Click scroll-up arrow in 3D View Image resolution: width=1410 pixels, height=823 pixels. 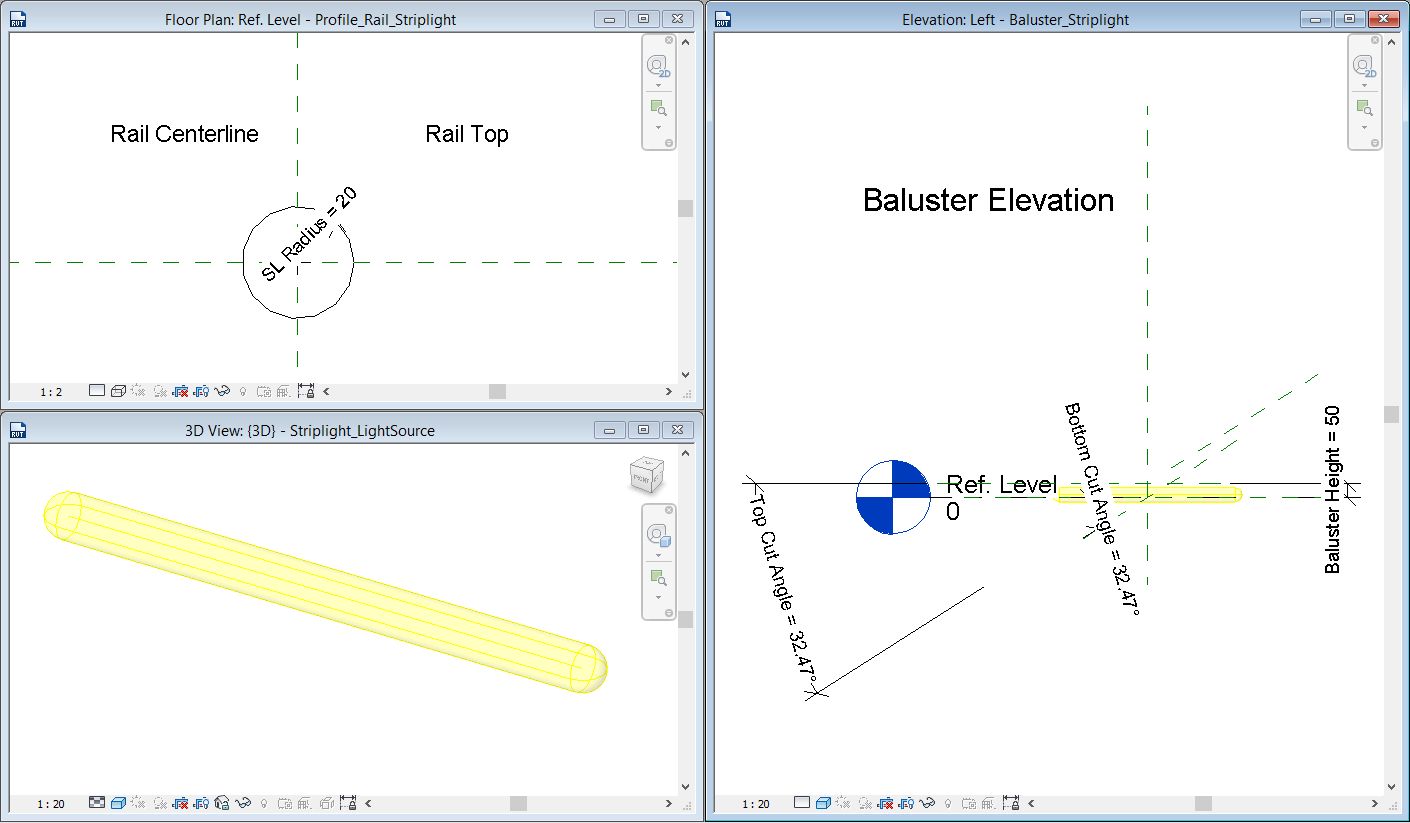(x=685, y=453)
